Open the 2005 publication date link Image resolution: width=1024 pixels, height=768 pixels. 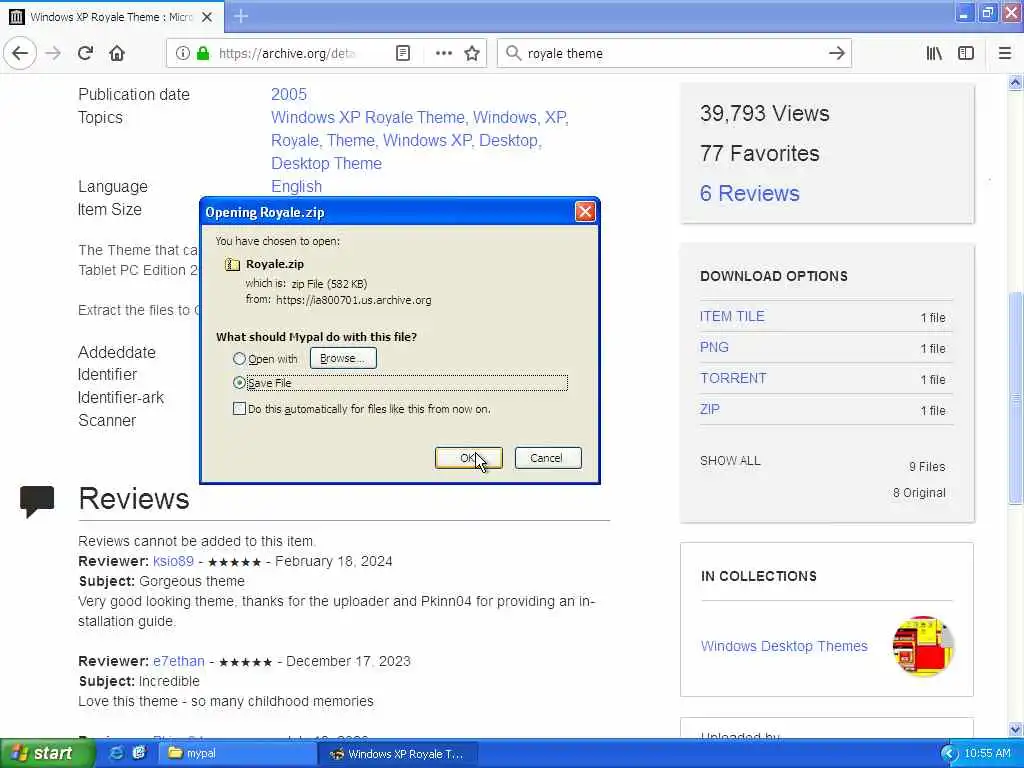click(289, 94)
